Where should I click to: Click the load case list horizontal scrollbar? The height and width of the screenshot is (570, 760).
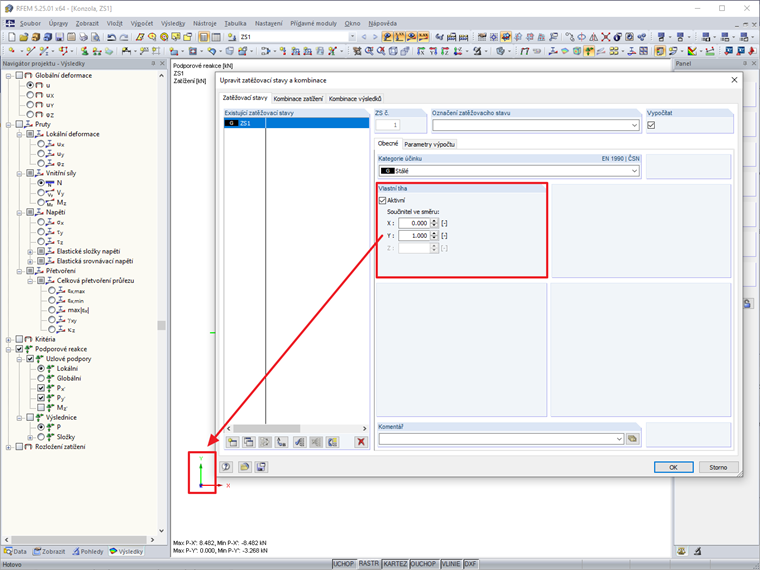coord(296,428)
